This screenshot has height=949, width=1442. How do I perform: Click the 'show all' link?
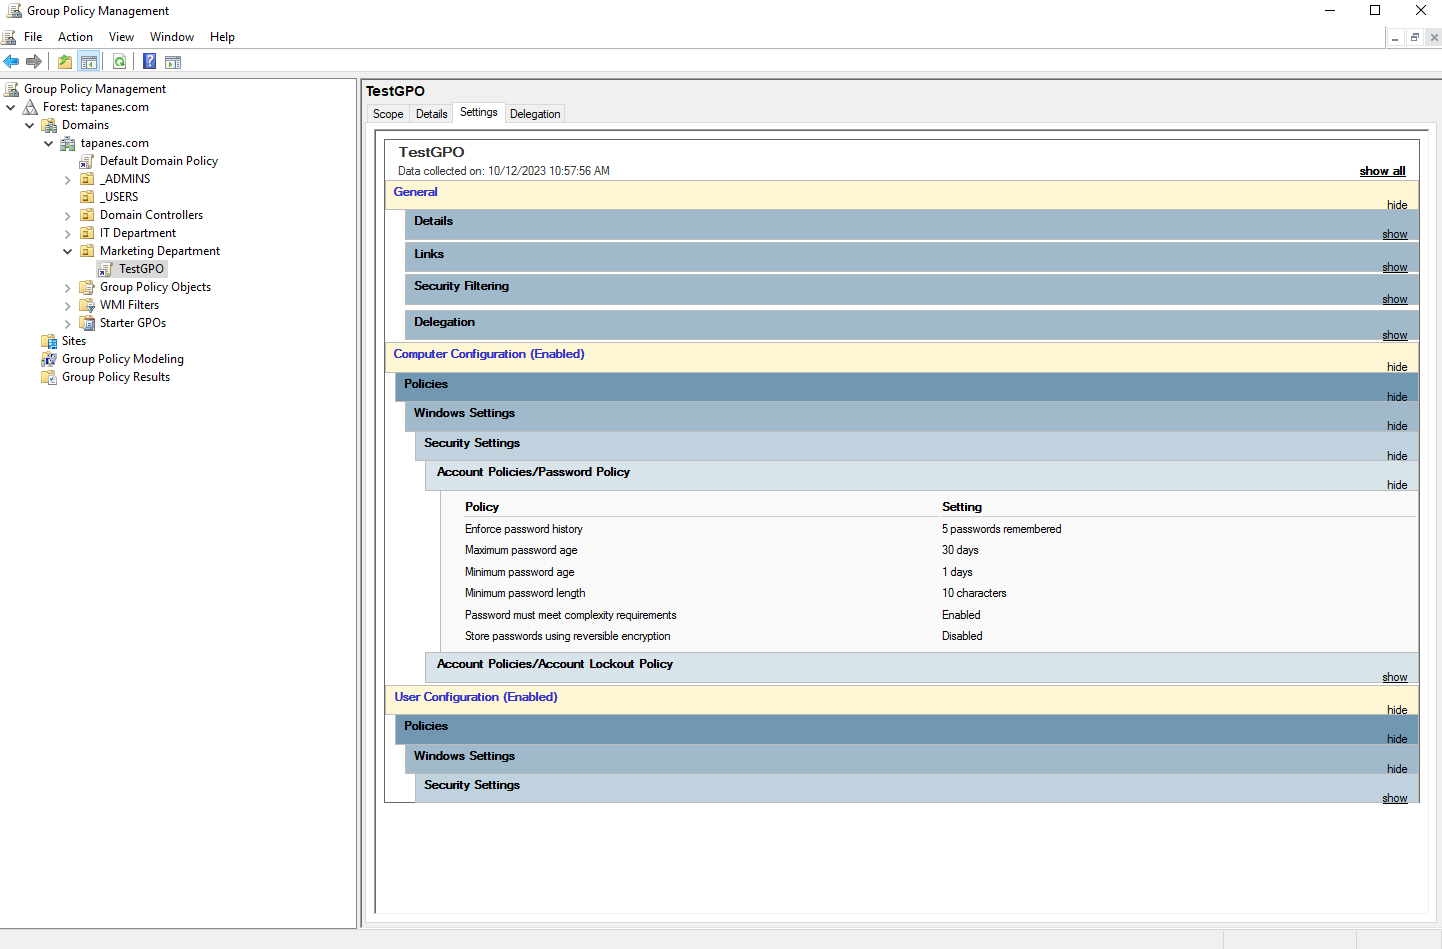[1382, 171]
